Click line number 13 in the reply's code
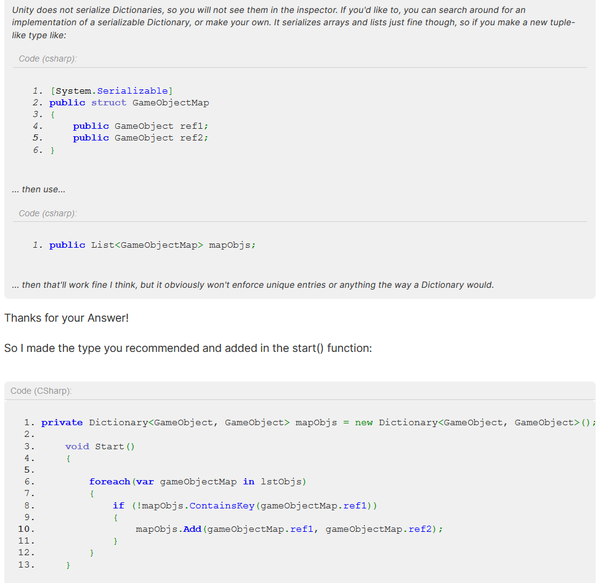600x583 pixels. coord(26,565)
